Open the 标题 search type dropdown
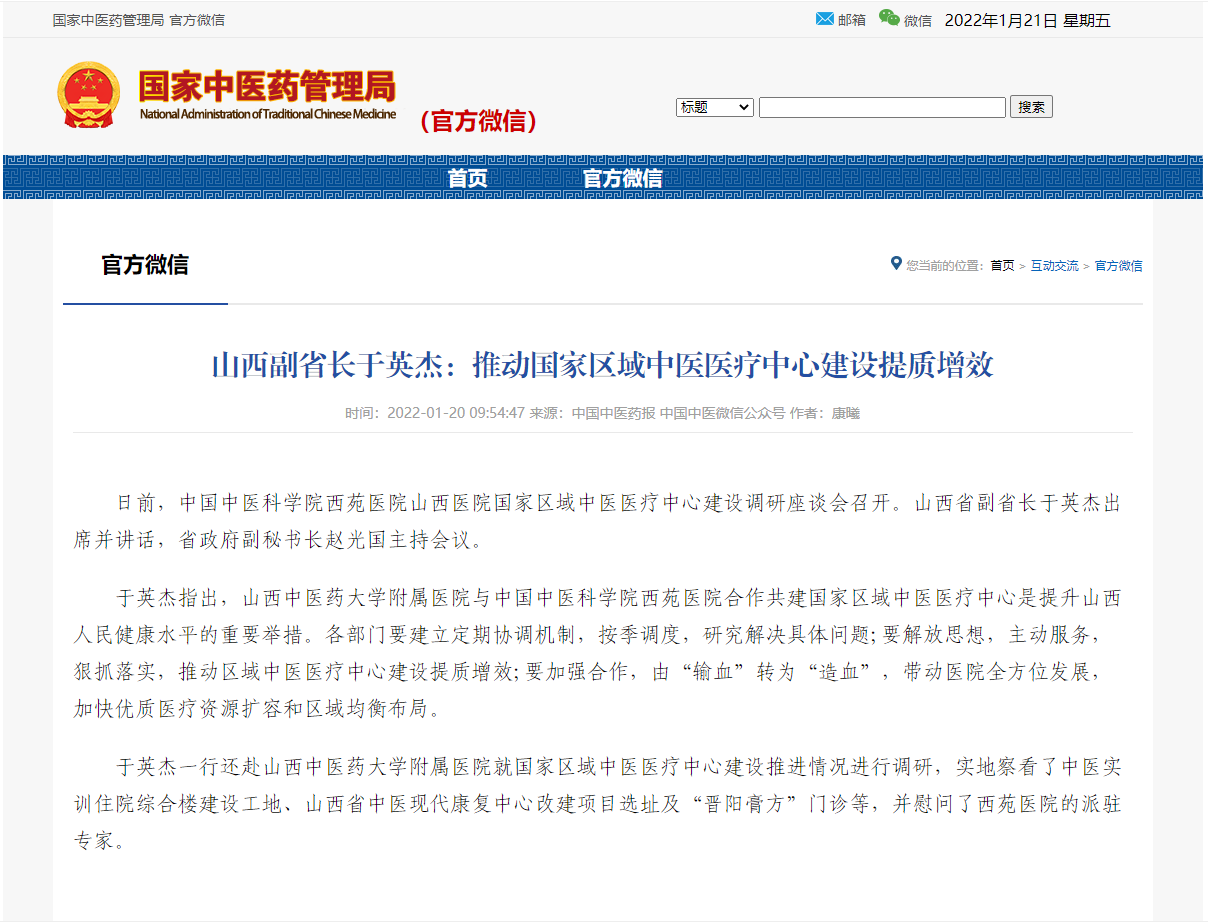Viewport: 1208px width, 923px height. coord(715,107)
